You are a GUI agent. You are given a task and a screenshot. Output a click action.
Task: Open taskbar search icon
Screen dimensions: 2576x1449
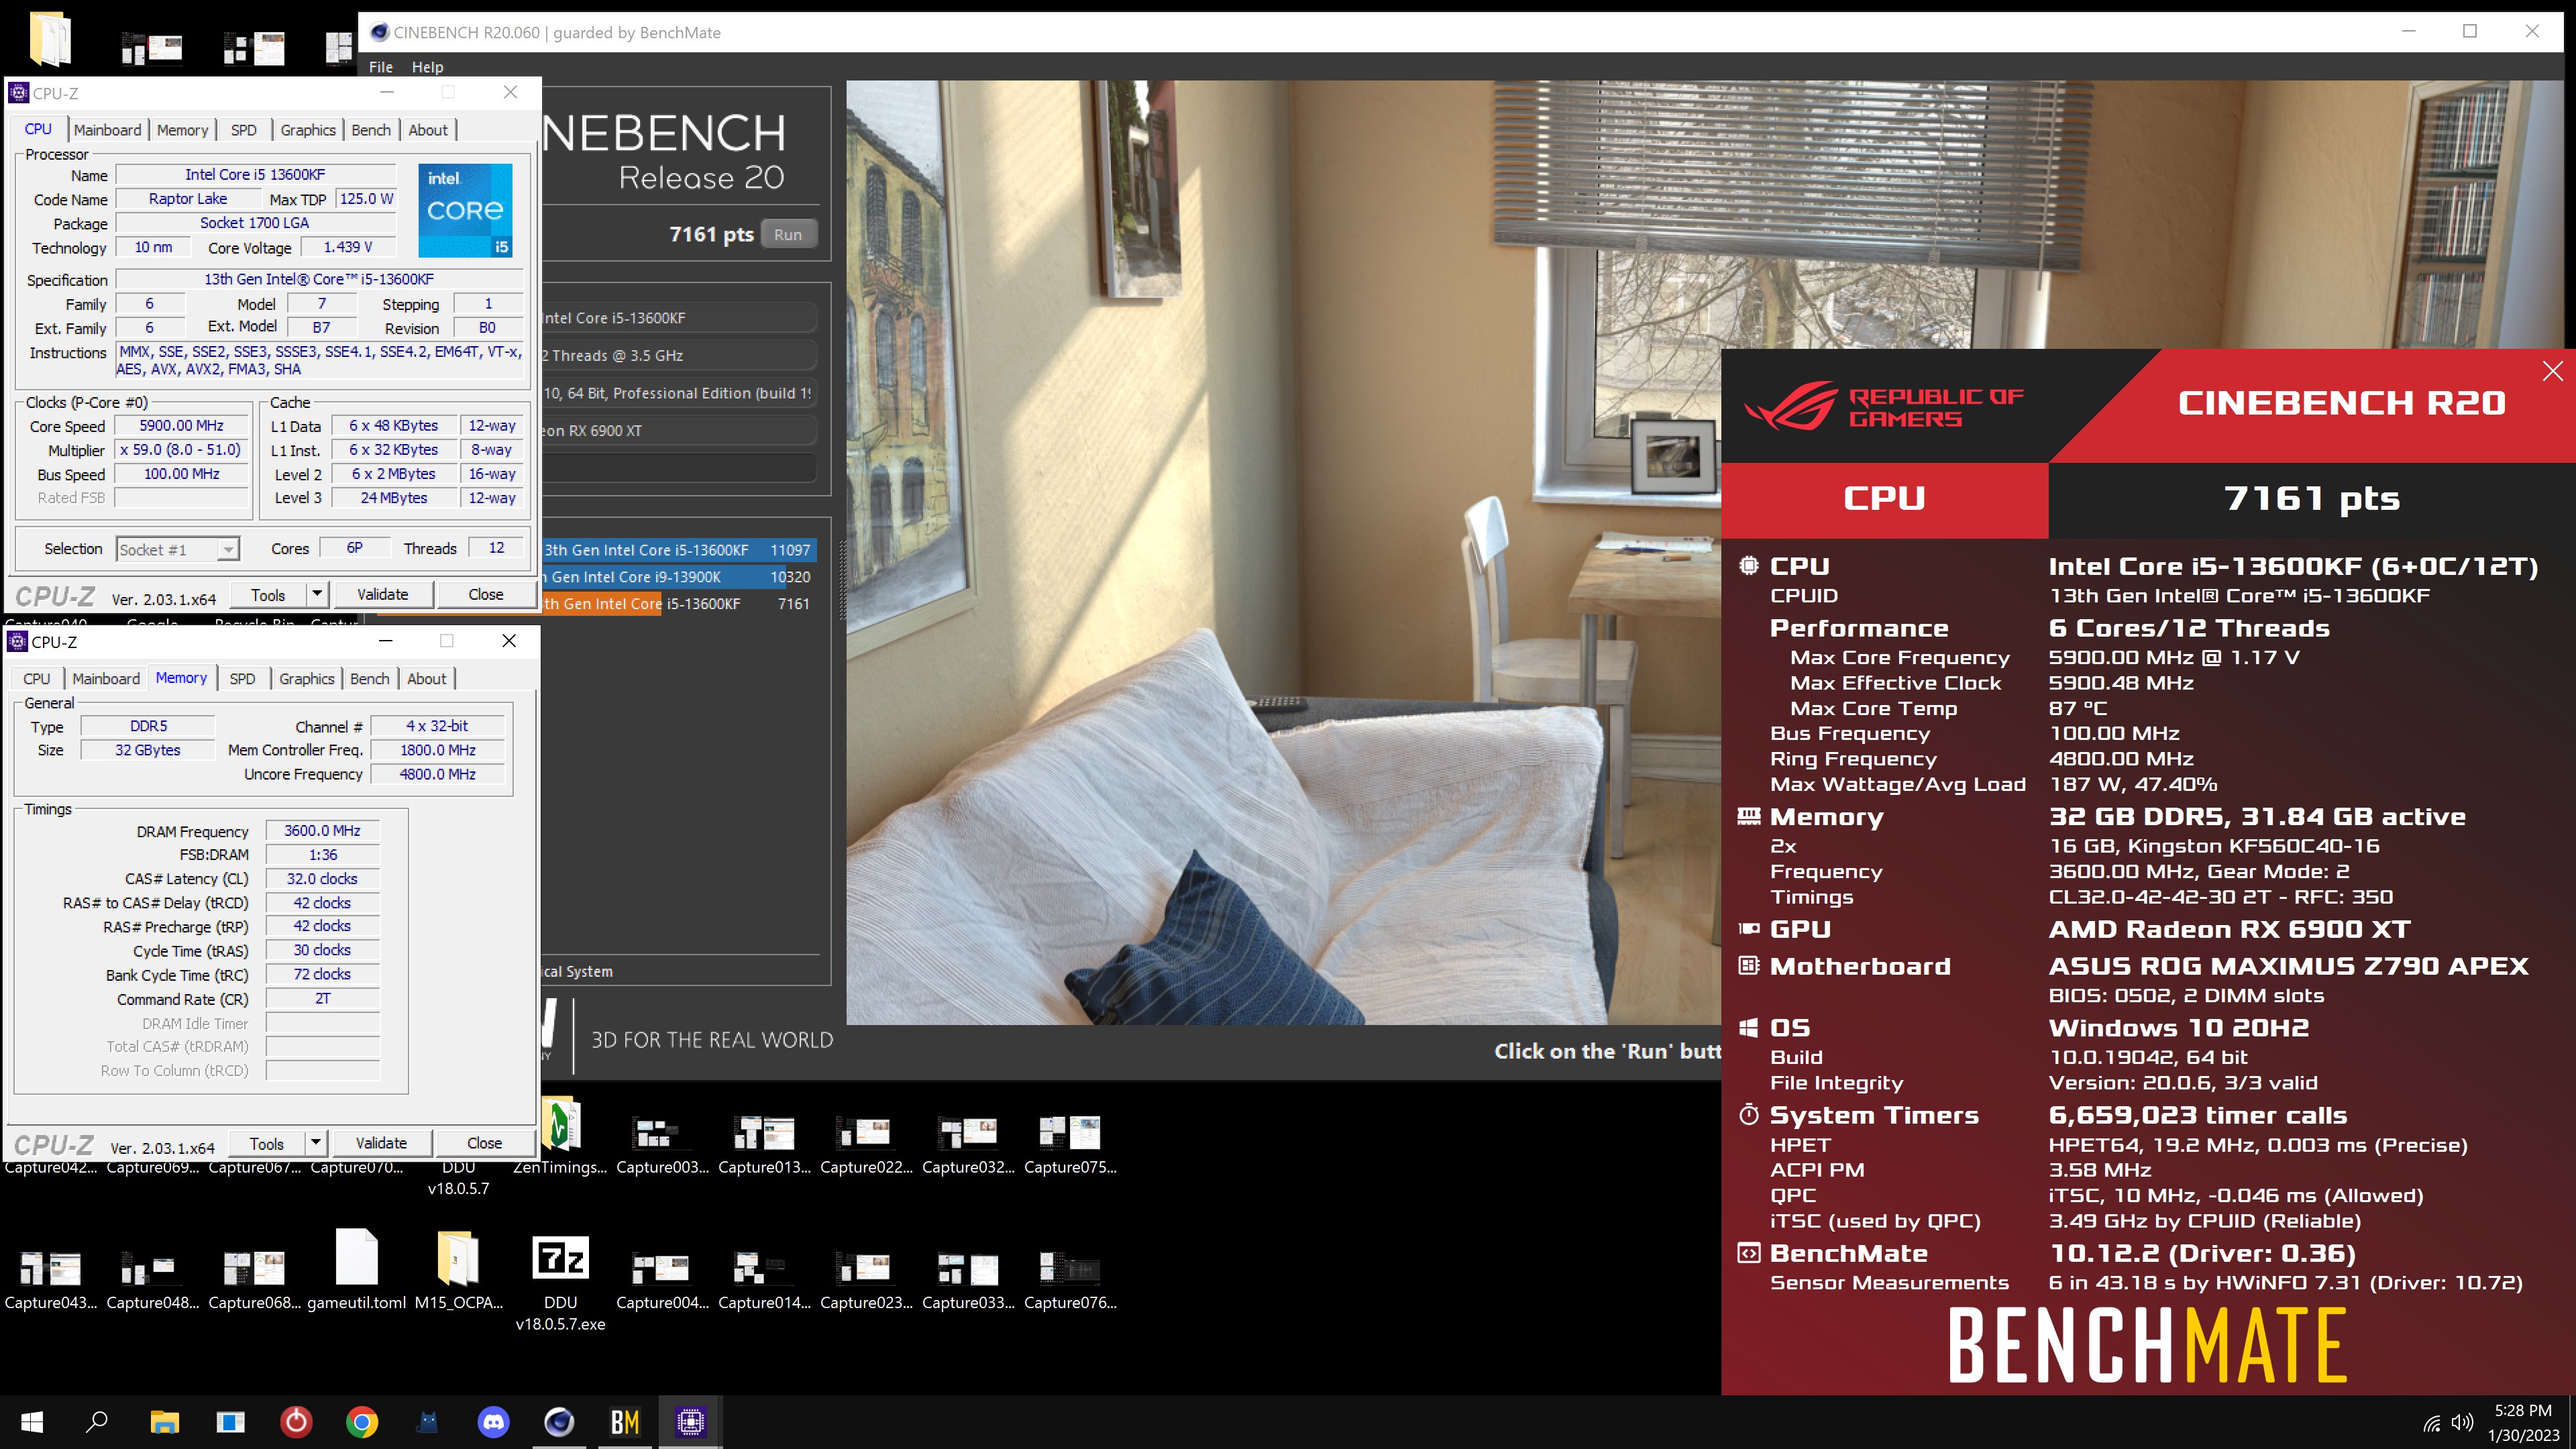(97, 1421)
